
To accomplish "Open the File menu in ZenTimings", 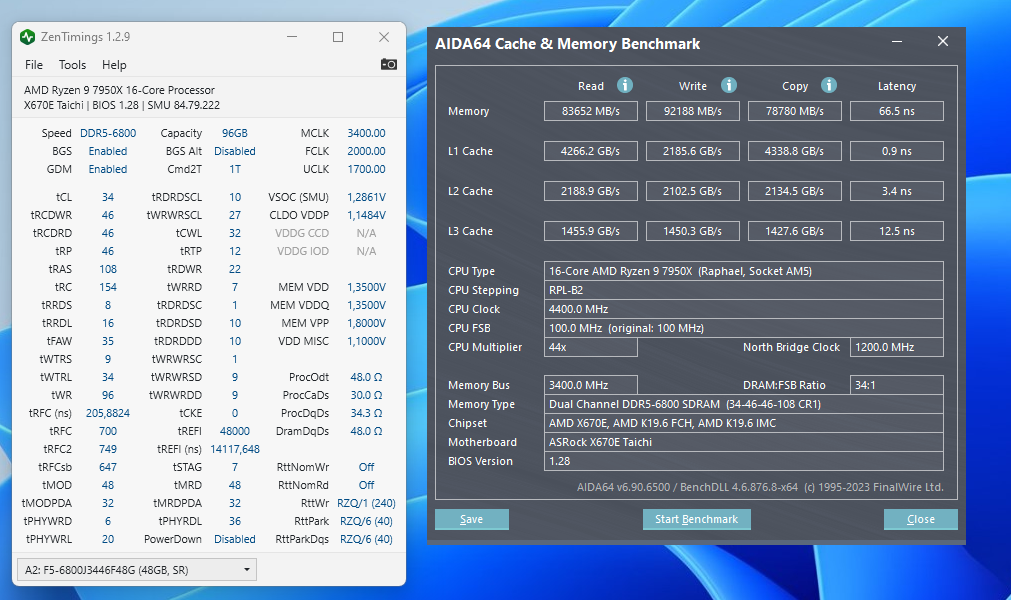I will [x=34, y=65].
